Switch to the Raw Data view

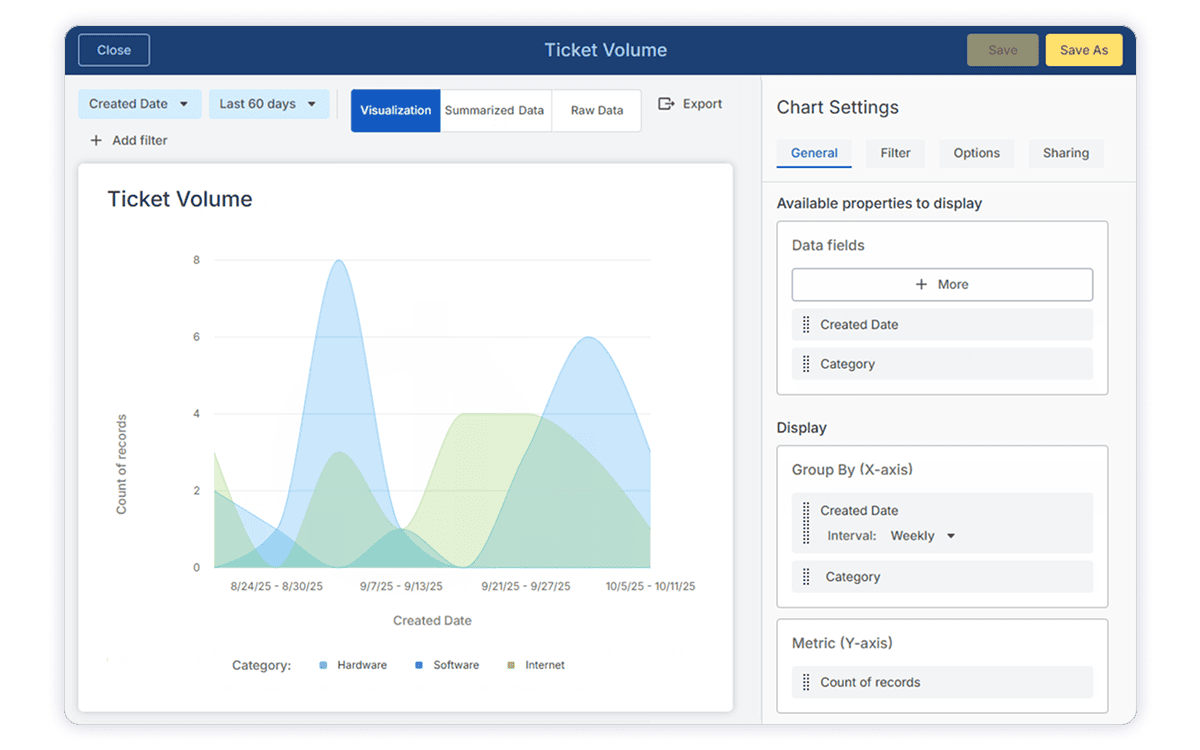point(597,111)
